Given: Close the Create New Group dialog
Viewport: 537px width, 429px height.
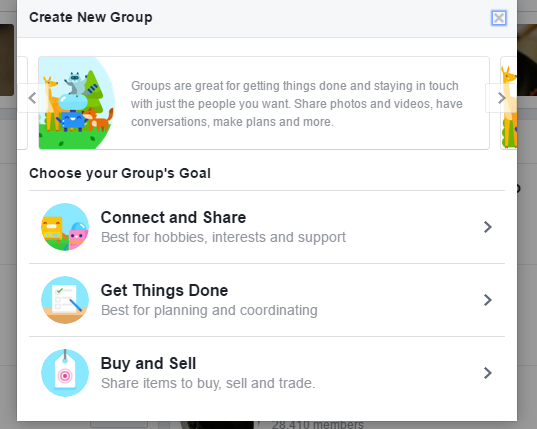Looking at the screenshot, I should click(499, 18).
